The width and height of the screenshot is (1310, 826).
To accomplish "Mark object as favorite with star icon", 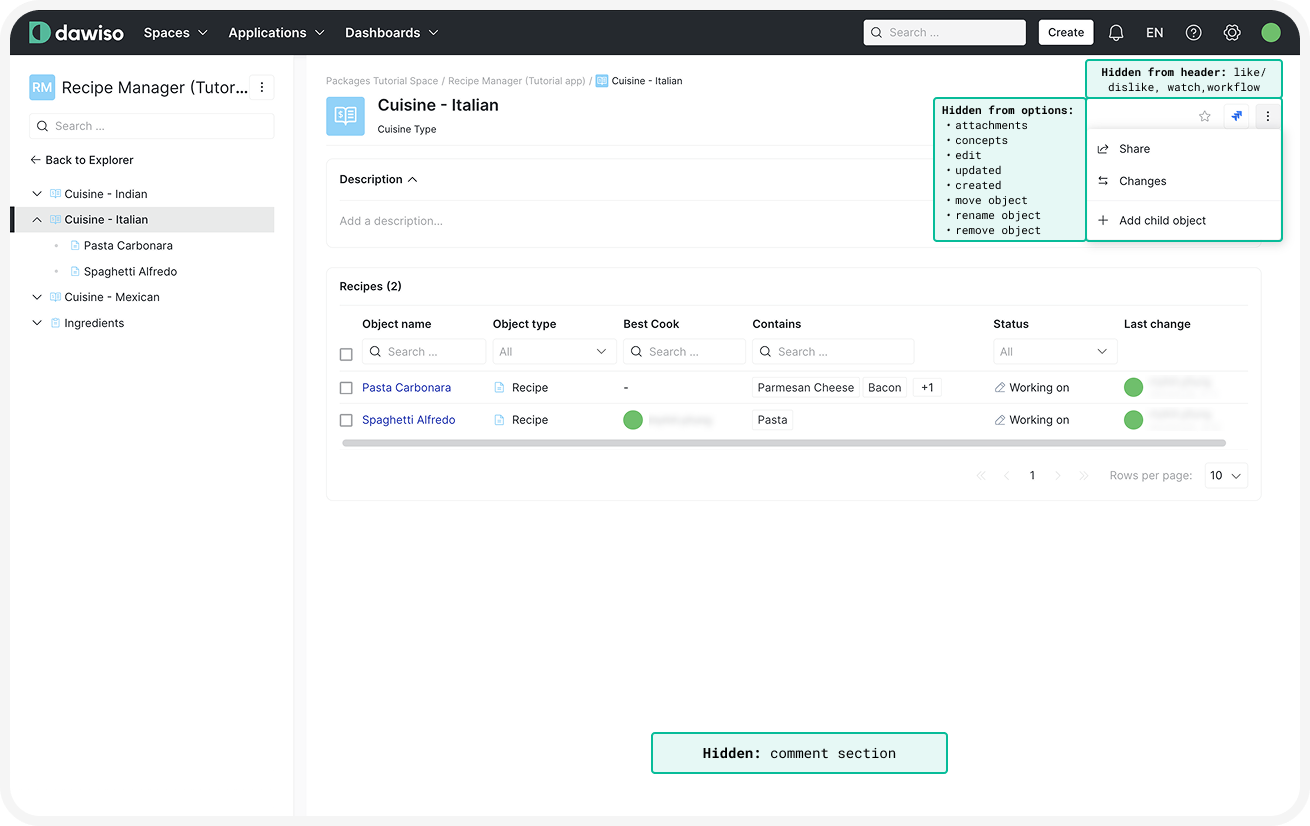I will 1205,117.
